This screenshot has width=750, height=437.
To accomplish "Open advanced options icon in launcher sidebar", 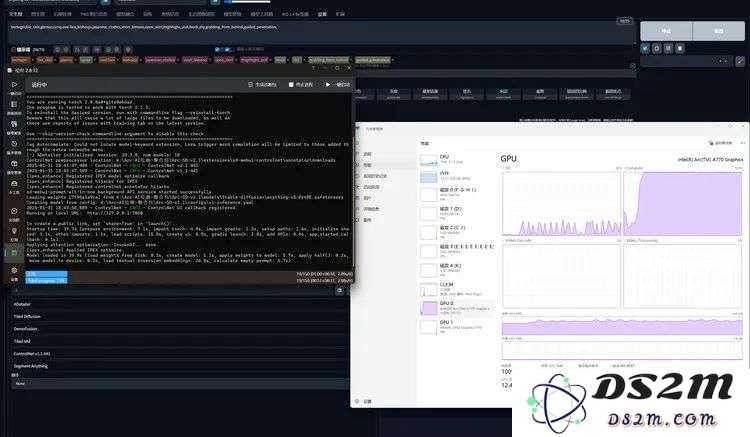I will [14, 104].
